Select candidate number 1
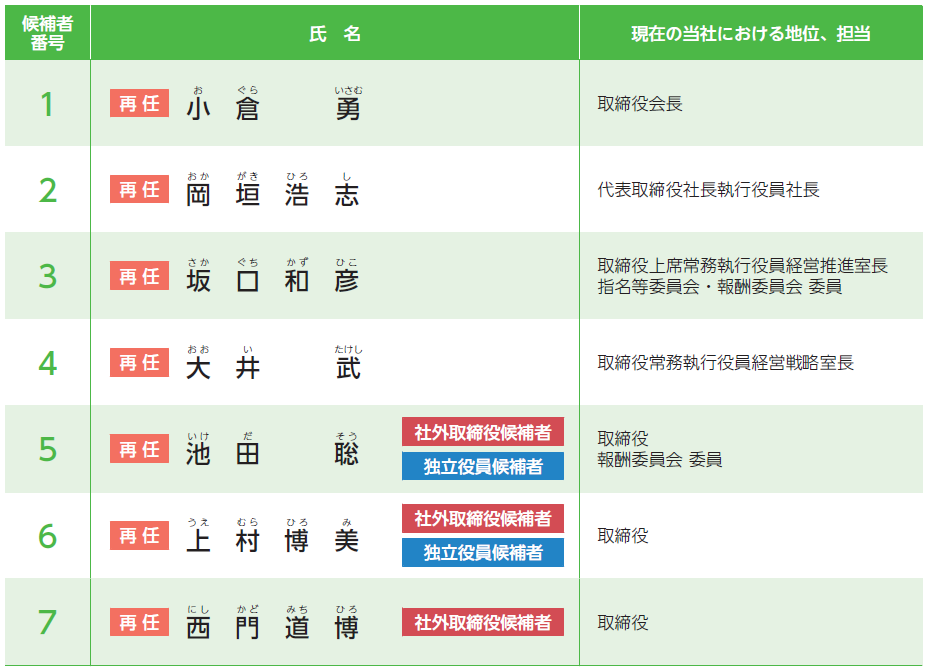The height and width of the screenshot is (672, 928). coord(47,104)
